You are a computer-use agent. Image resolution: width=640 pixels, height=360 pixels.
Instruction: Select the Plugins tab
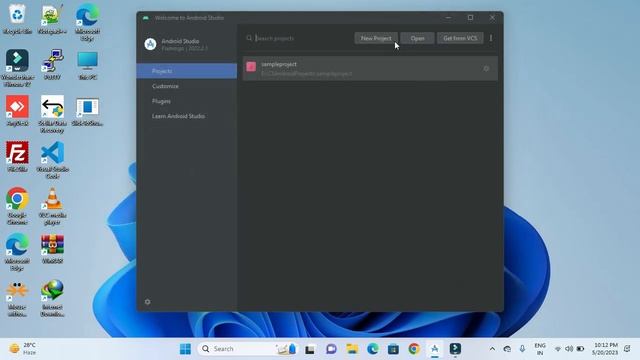tap(187, 101)
